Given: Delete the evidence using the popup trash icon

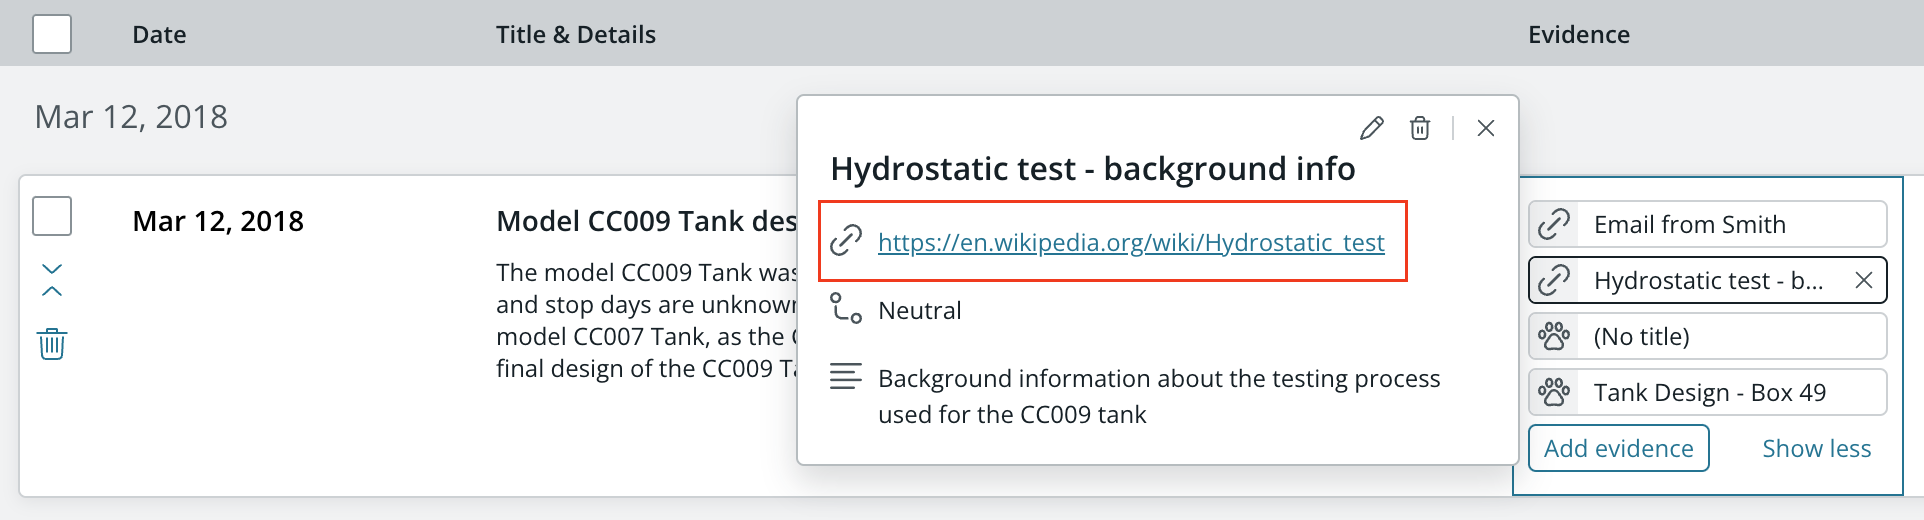Looking at the screenshot, I should coord(1420,128).
